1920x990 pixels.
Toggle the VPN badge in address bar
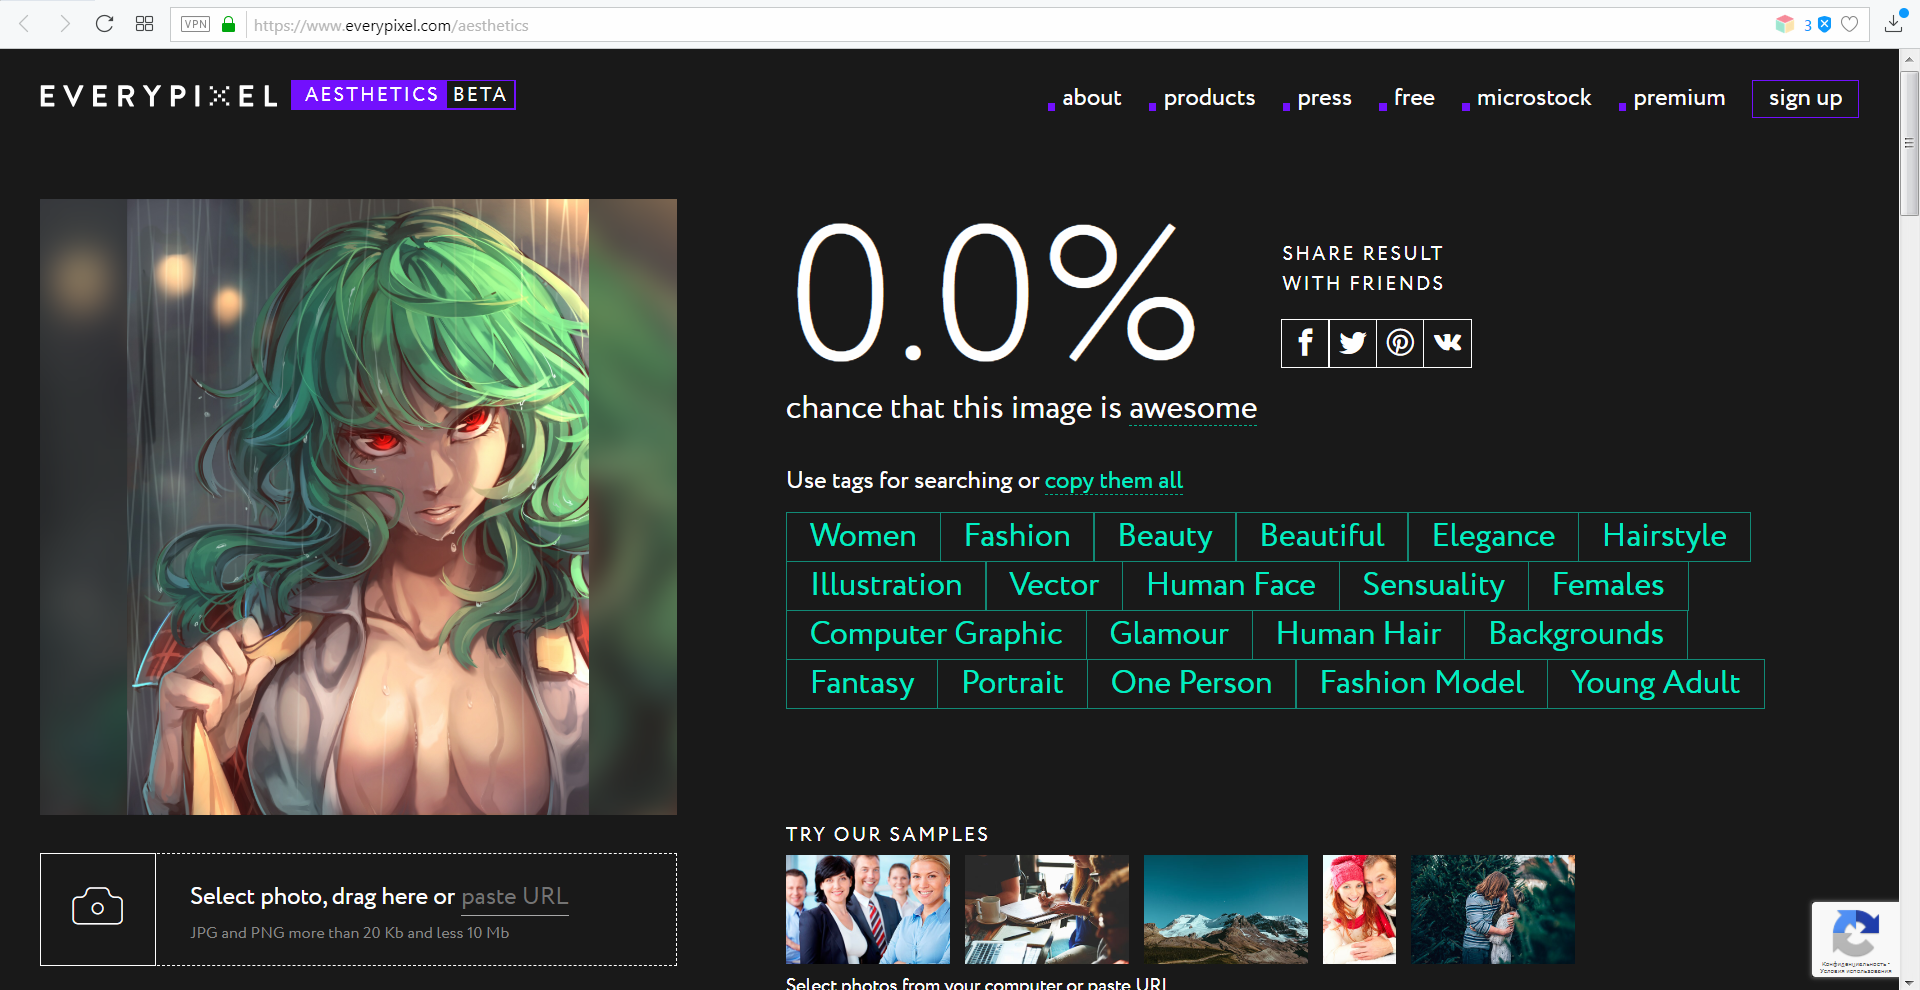(x=196, y=24)
